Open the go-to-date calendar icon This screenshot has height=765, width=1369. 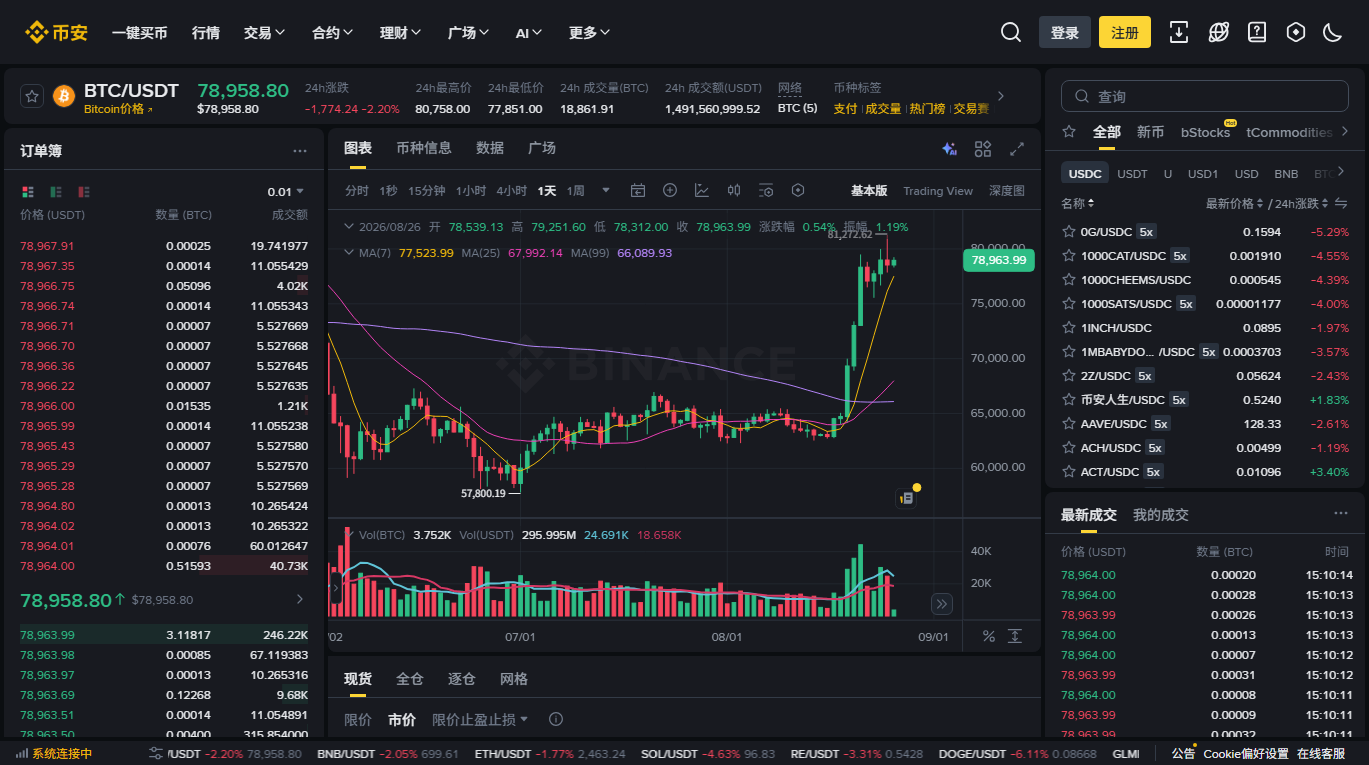tap(638, 190)
